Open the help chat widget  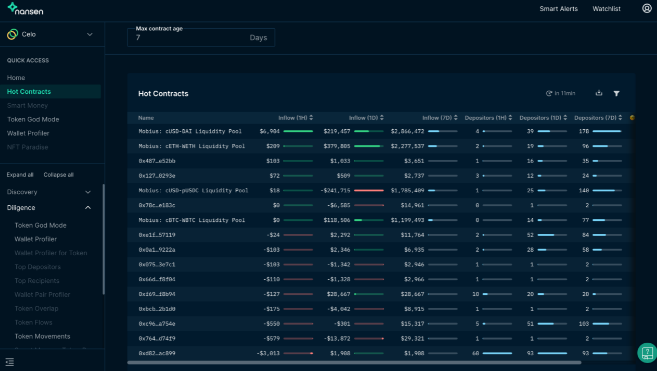pos(647,353)
